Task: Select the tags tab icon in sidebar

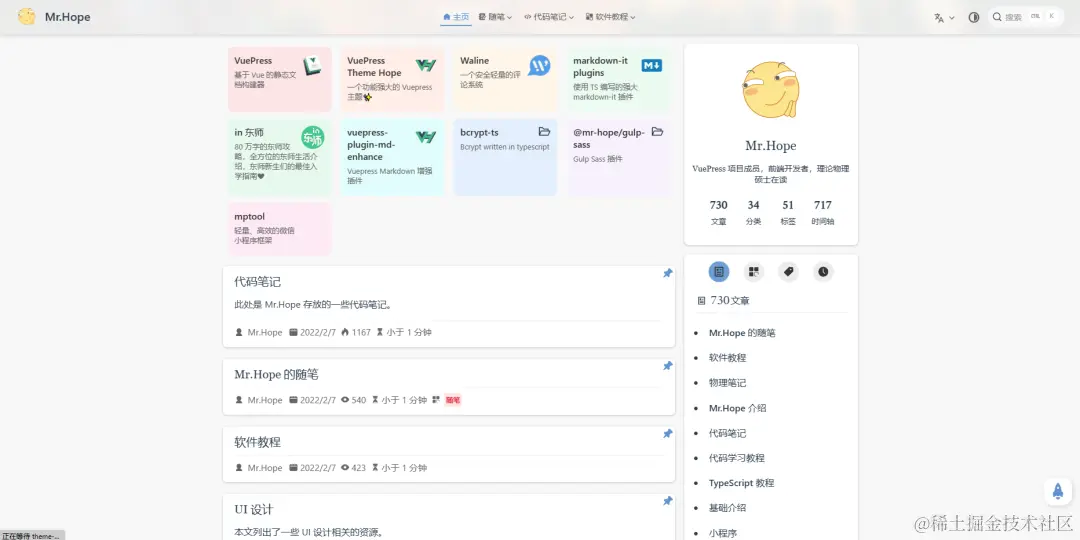Action: pos(789,271)
